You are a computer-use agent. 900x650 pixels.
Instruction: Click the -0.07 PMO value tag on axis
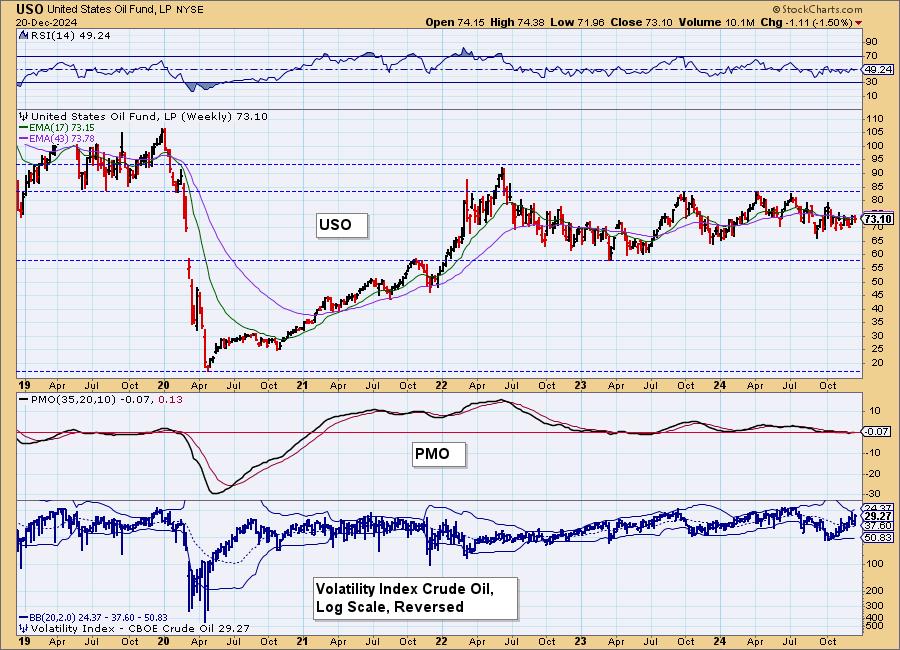pos(876,431)
